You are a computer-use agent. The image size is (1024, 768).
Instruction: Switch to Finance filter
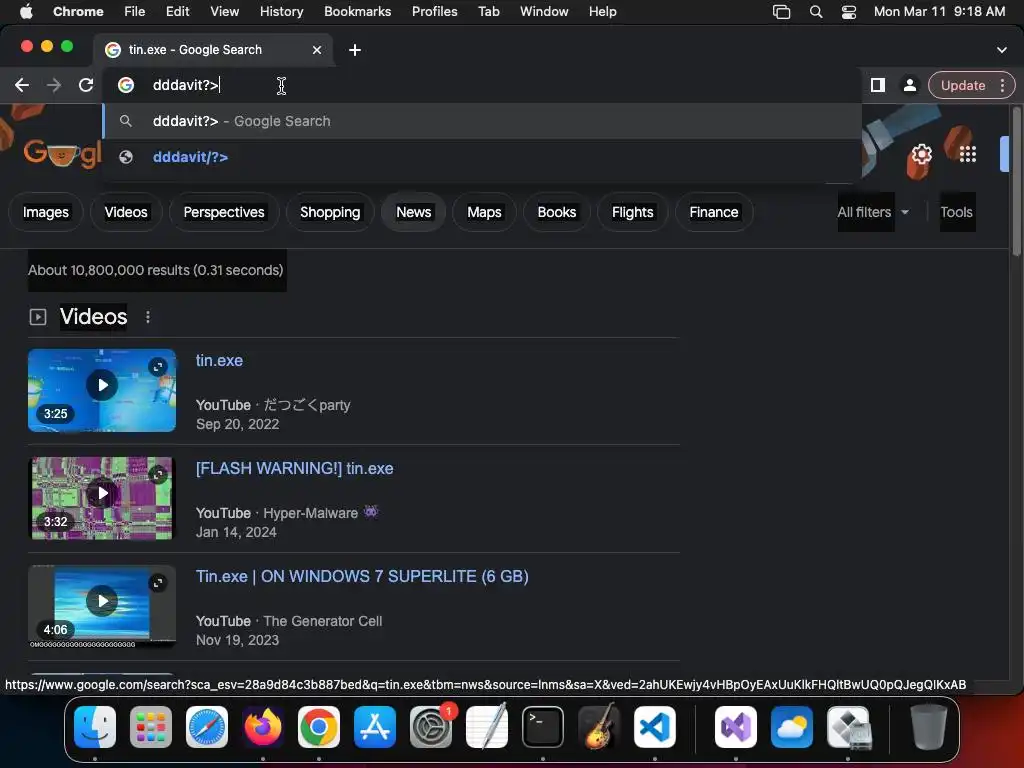coord(714,212)
